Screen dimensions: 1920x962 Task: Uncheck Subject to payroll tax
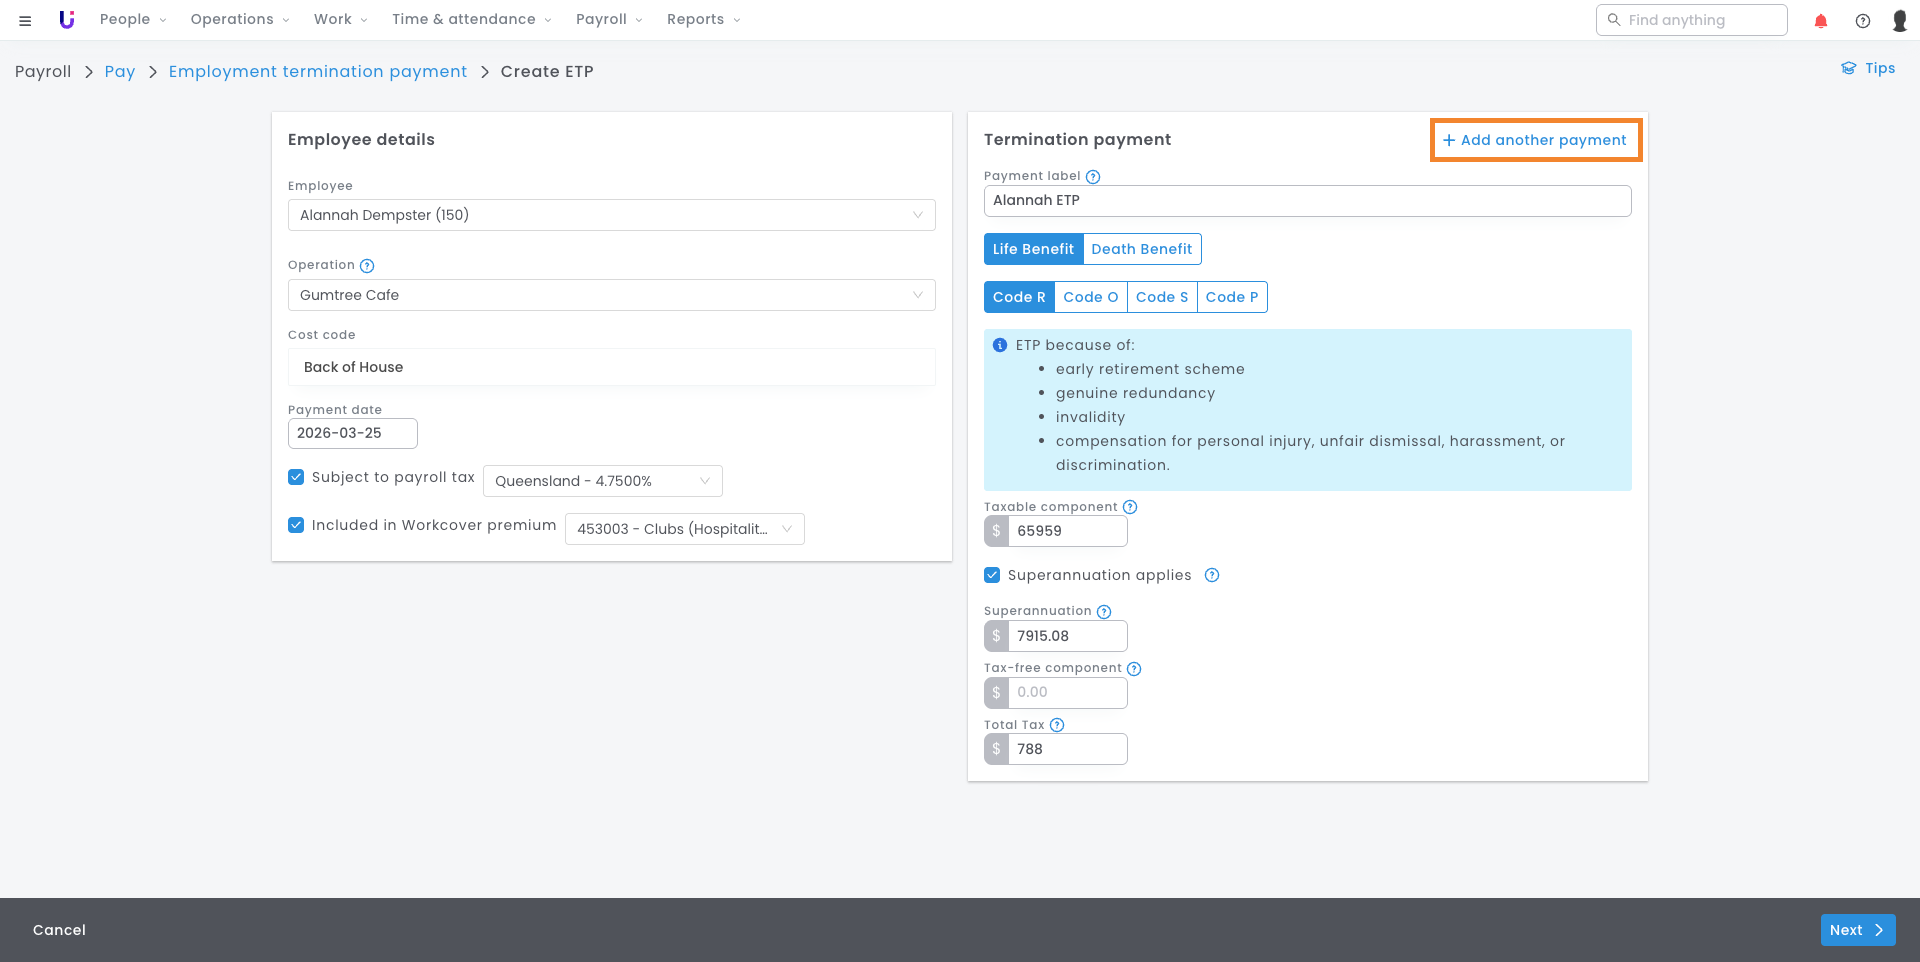(x=296, y=477)
